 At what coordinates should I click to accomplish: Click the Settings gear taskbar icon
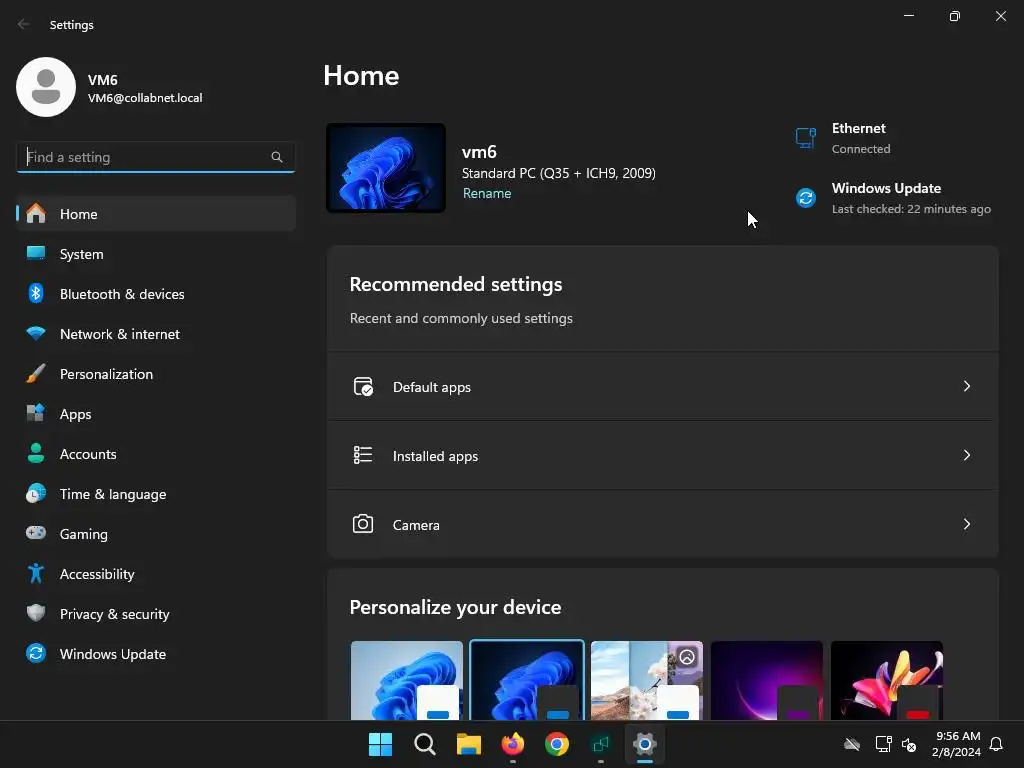click(645, 744)
